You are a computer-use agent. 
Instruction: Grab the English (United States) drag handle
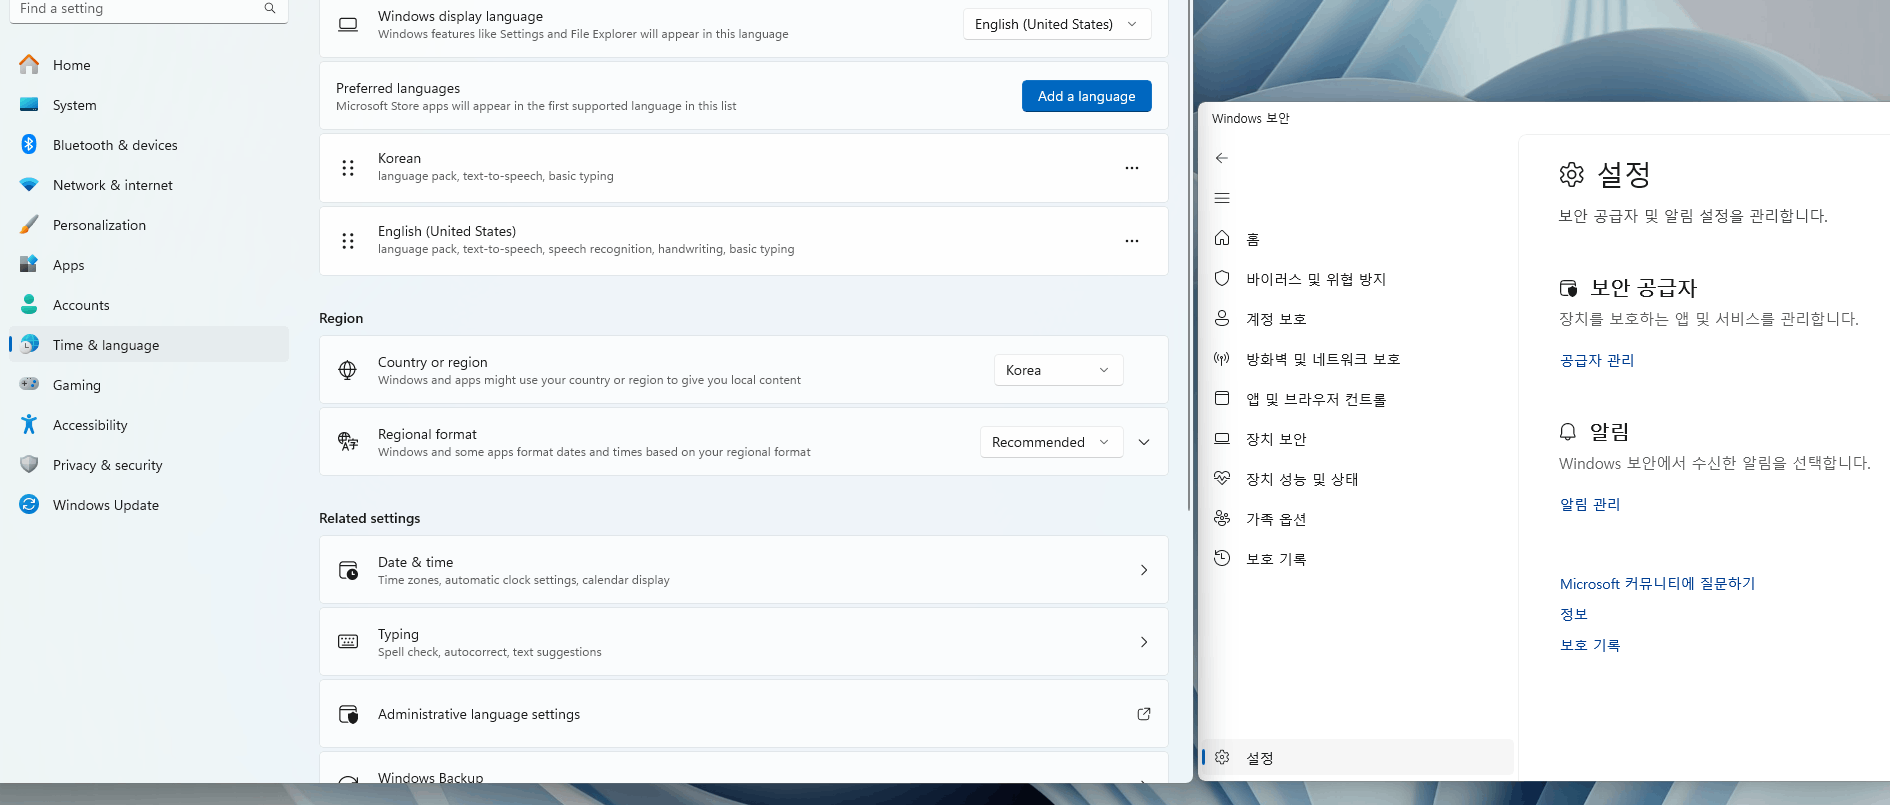click(348, 241)
